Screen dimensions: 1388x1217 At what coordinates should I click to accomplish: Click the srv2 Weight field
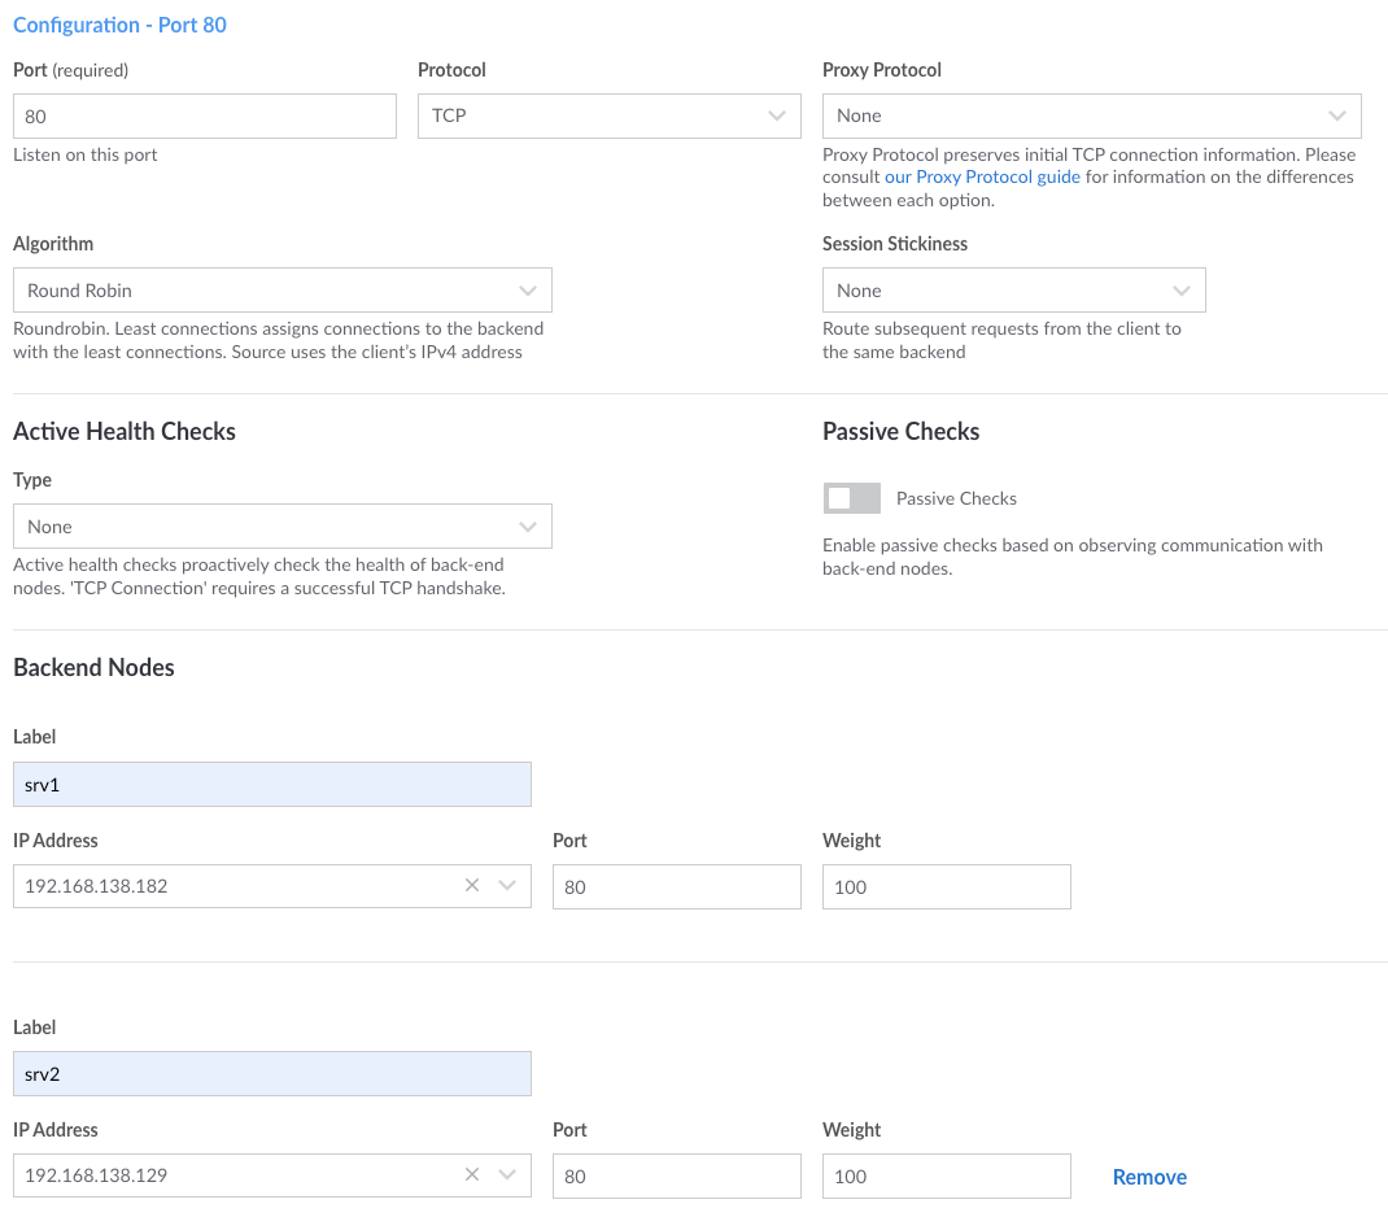coord(945,1176)
